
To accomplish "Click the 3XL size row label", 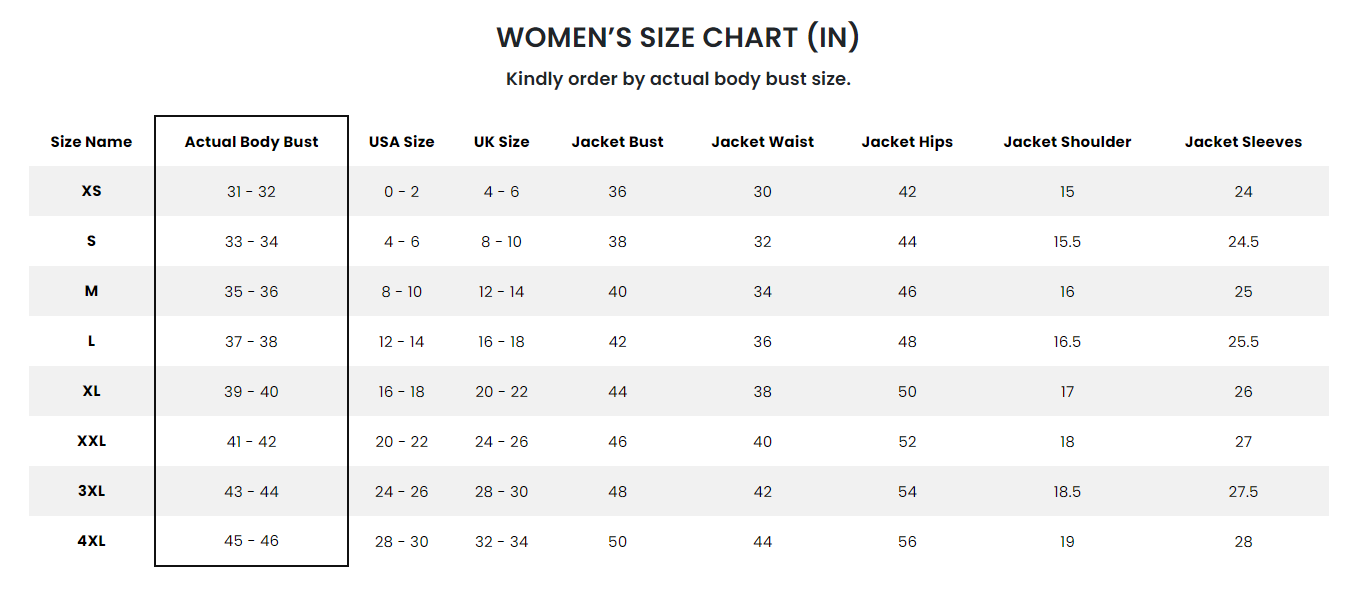I will coord(91,491).
